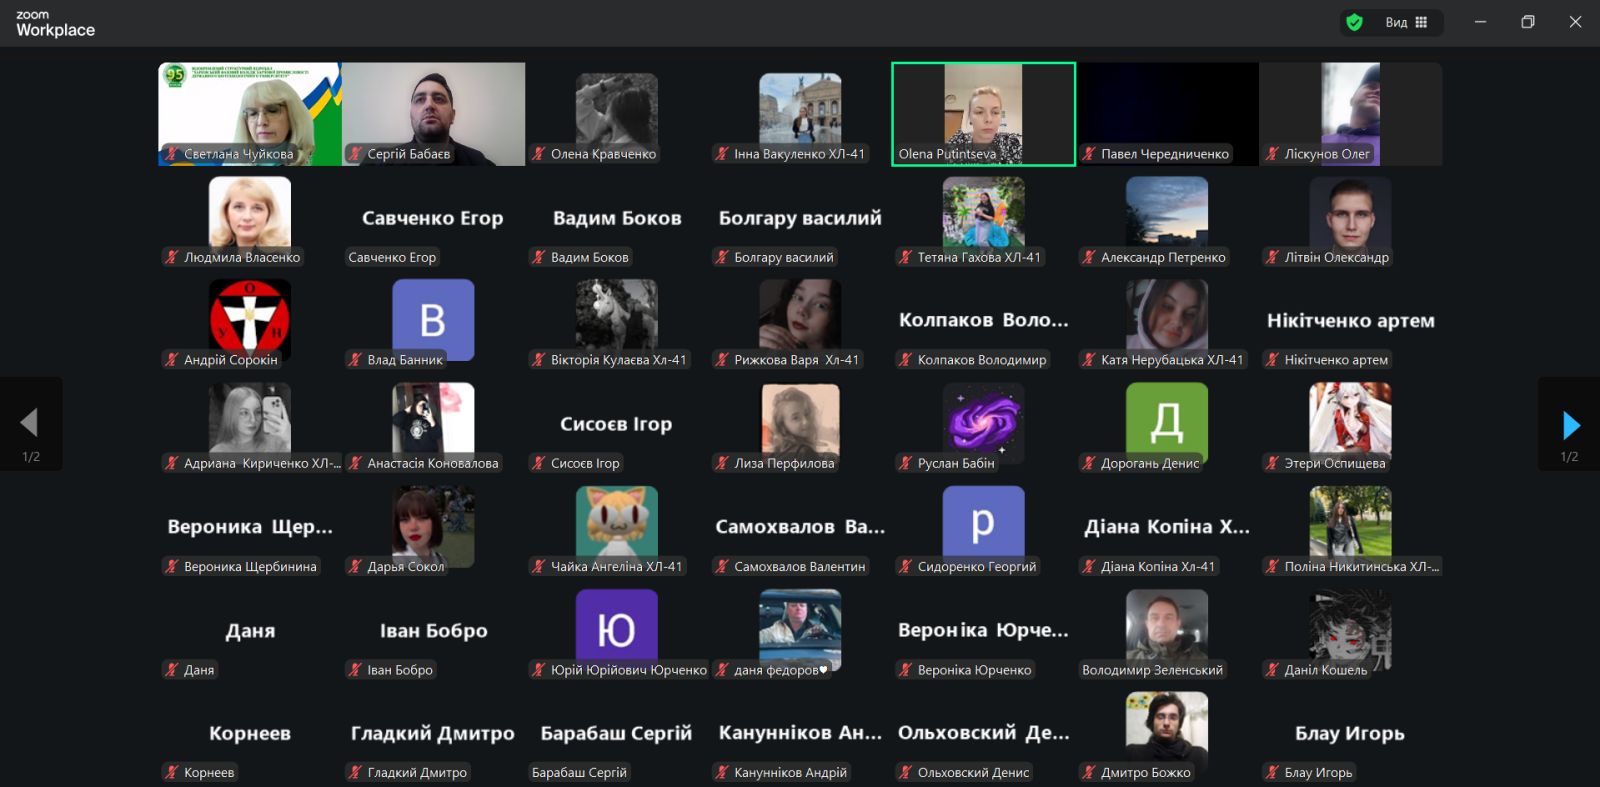Click the Савченко Егор name label
The width and height of the screenshot is (1600, 787).
pyautogui.click(x=392, y=257)
